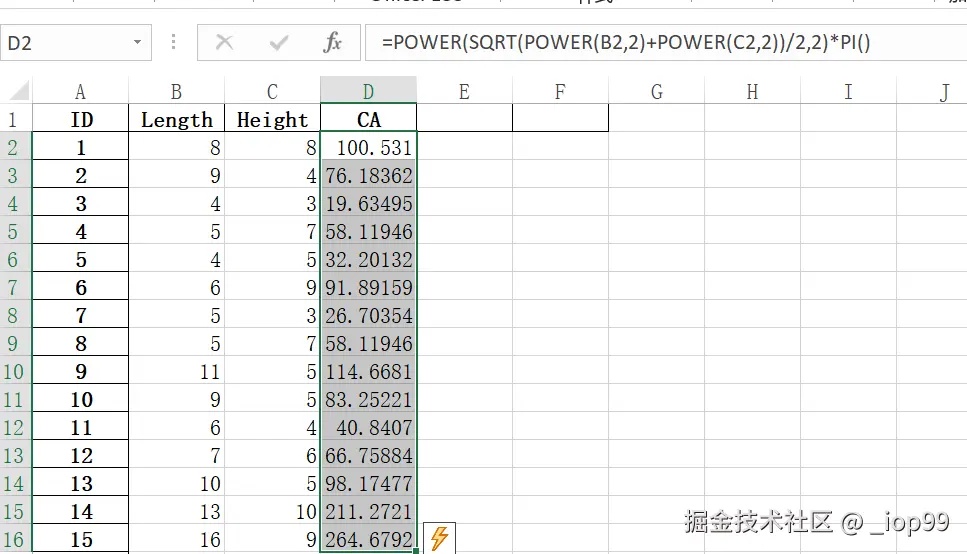Select cell containing 91.89159
The image size is (967, 554).
tap(368, 287)
